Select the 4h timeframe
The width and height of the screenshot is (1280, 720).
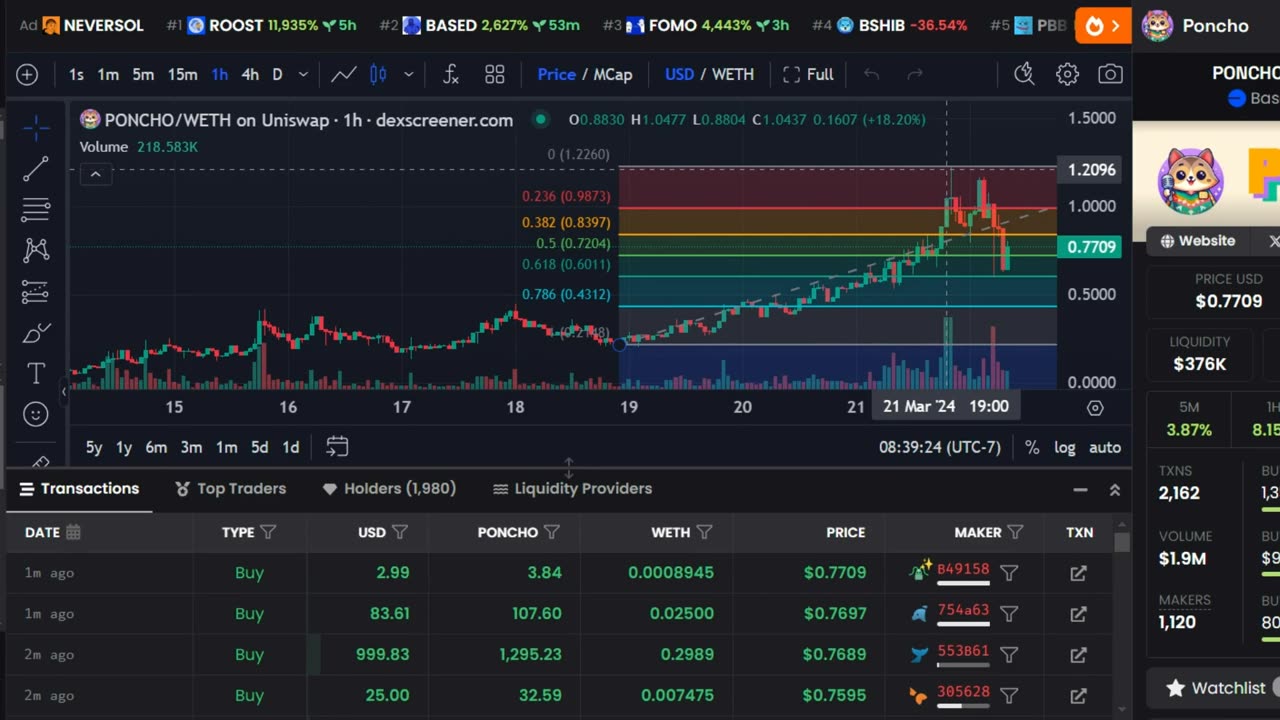click(x=250, y=74)
